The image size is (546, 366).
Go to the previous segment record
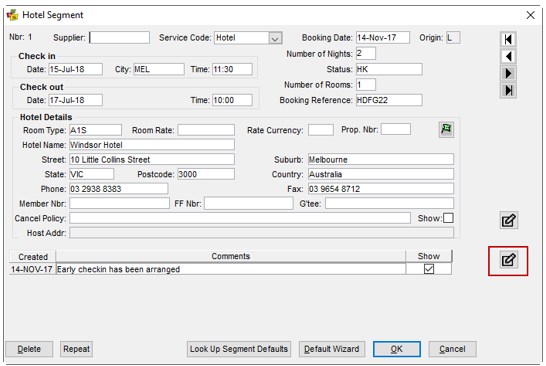[508, 56]
